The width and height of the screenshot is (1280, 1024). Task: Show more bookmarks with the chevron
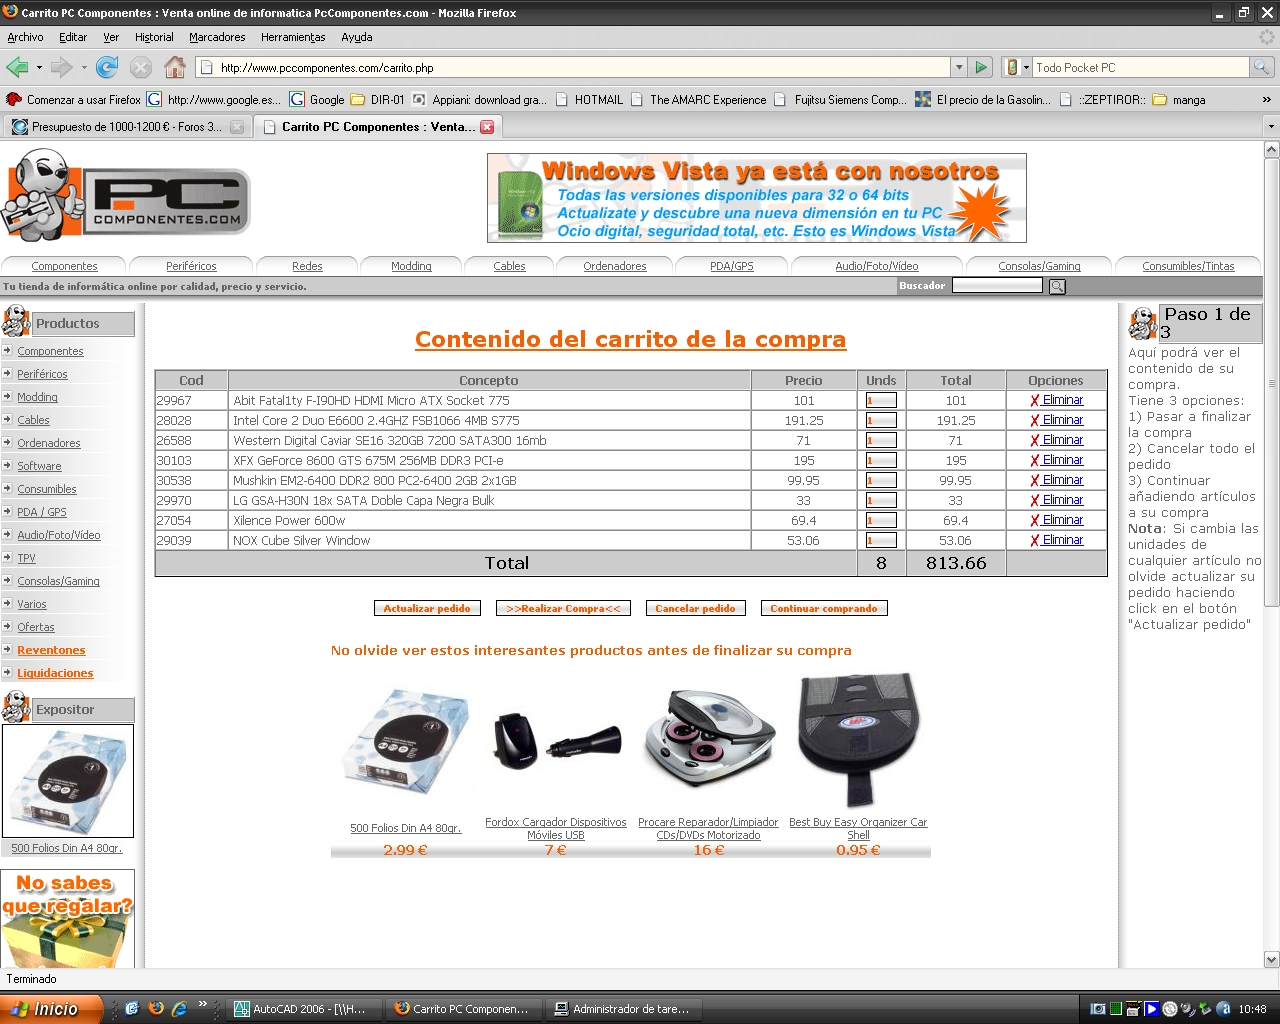[x=1266, y=100]
